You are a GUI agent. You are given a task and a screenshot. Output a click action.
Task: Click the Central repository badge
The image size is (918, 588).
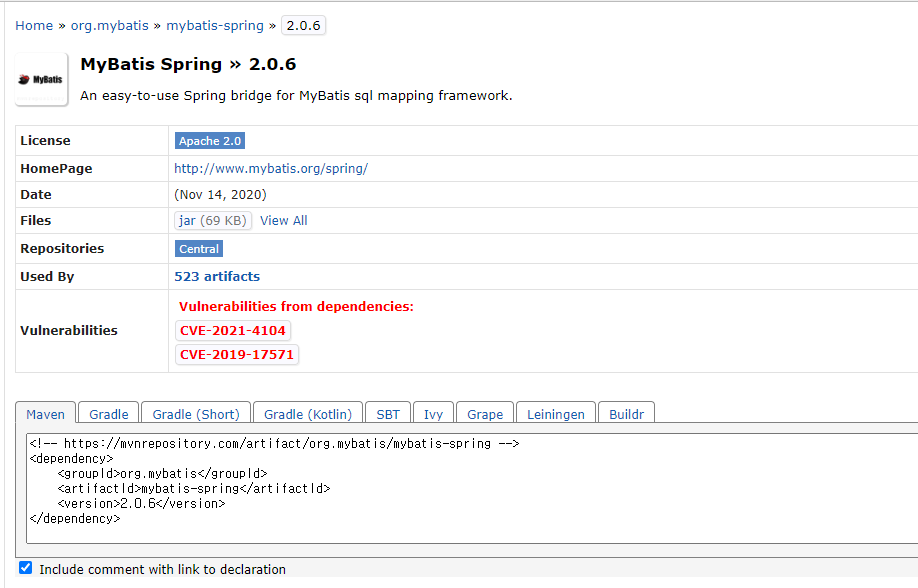(198, 249)
